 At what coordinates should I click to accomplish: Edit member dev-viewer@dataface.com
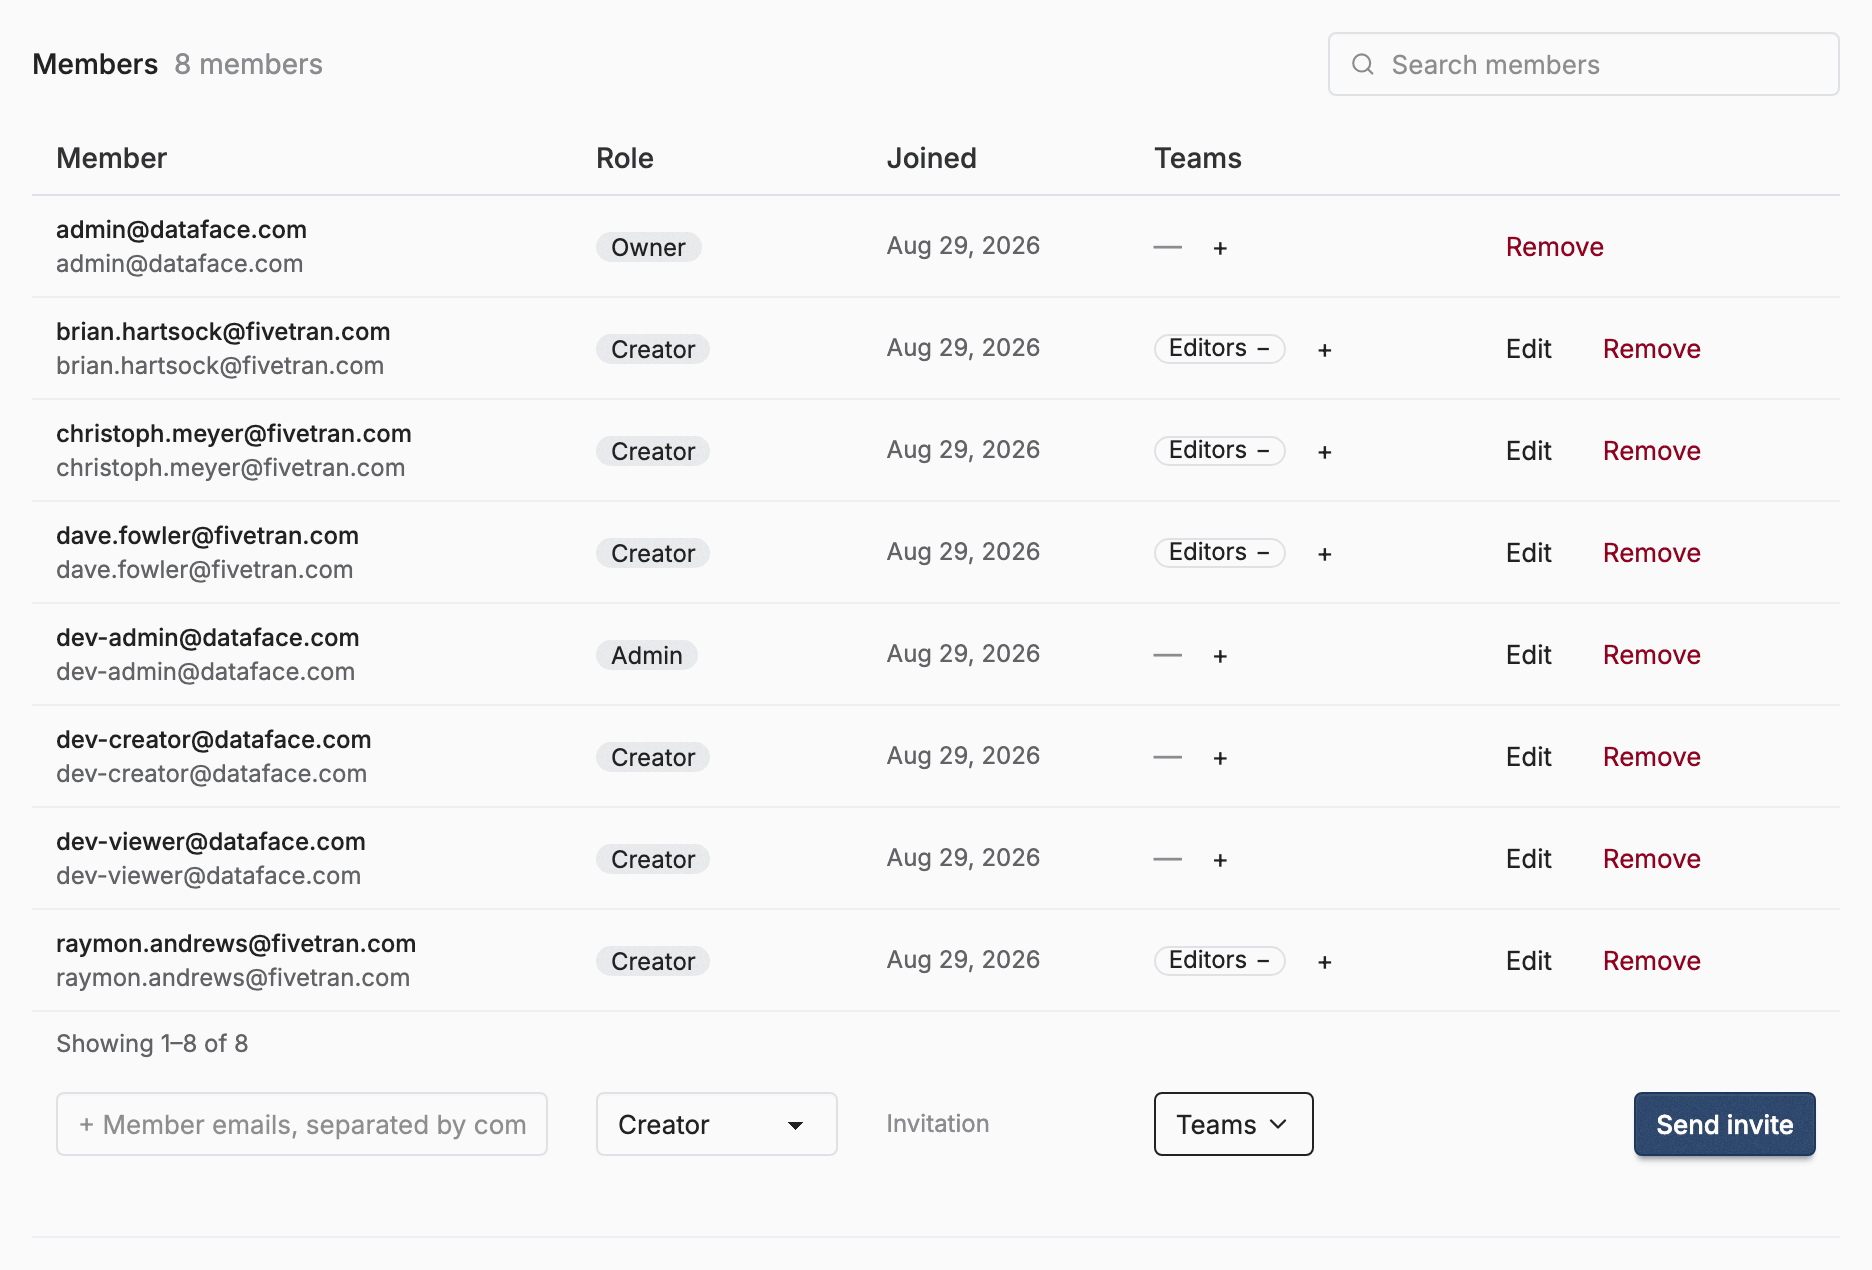[1528, 859]
